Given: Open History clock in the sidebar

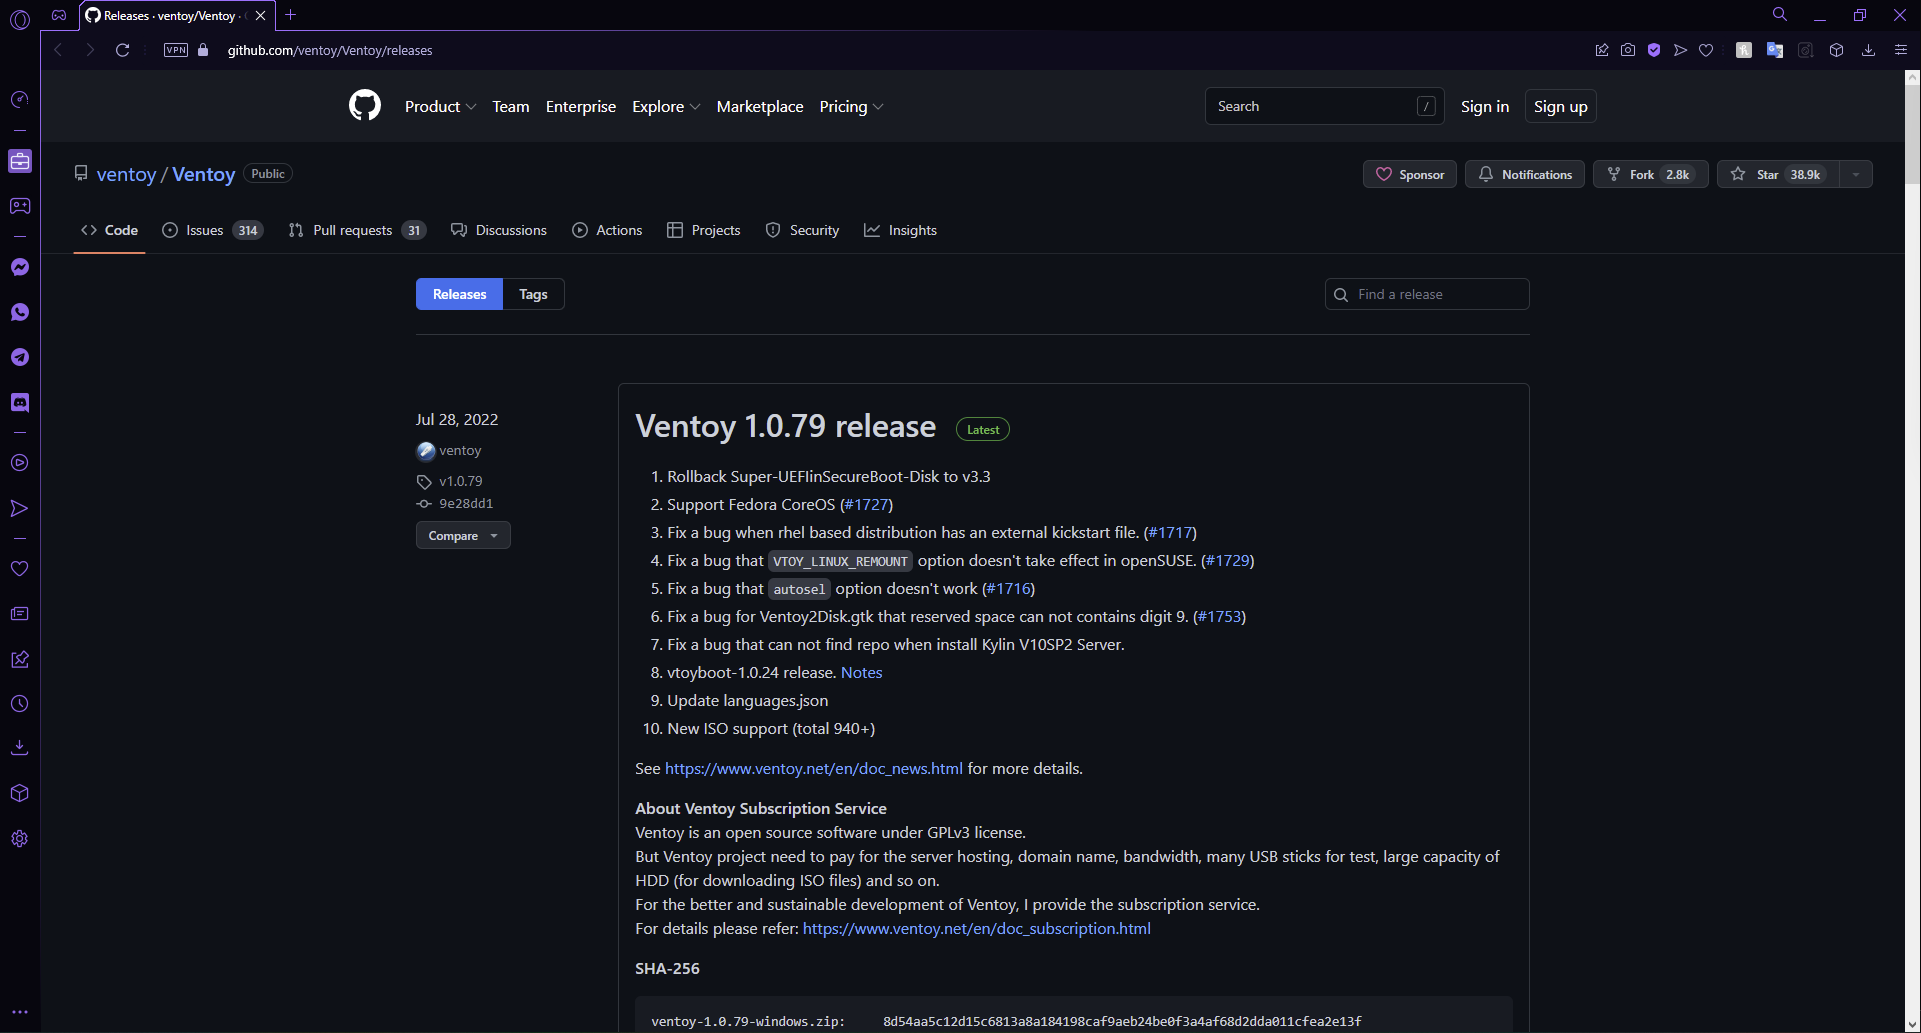Looking at the screenshot, I should pyautogui.click(x=19, y=704).
